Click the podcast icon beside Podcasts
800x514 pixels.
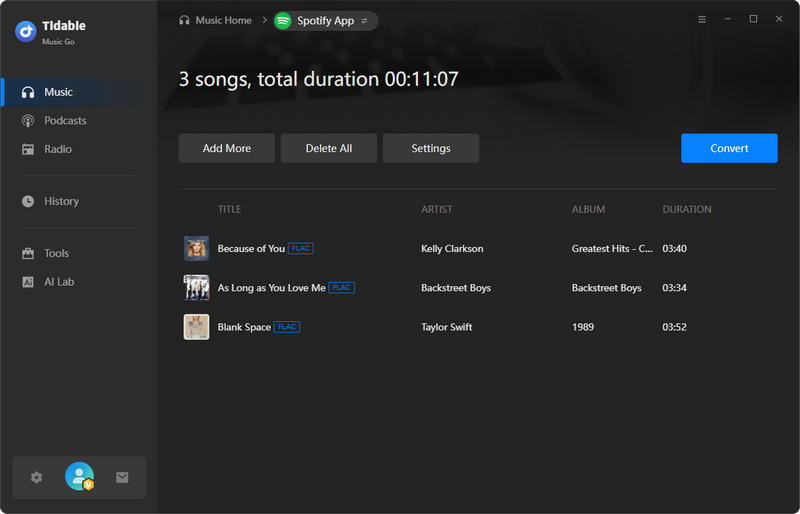[x=28, y=121]
